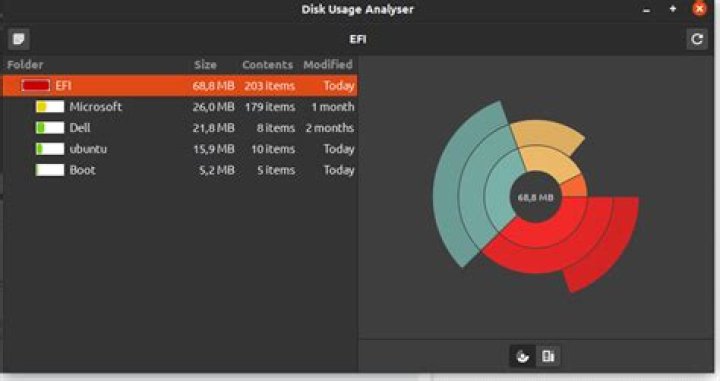Image resolution: width=720 pixels, height=381 pixels.
Task: Click the 179 items contents cell
Action: [x=270, y=107]
